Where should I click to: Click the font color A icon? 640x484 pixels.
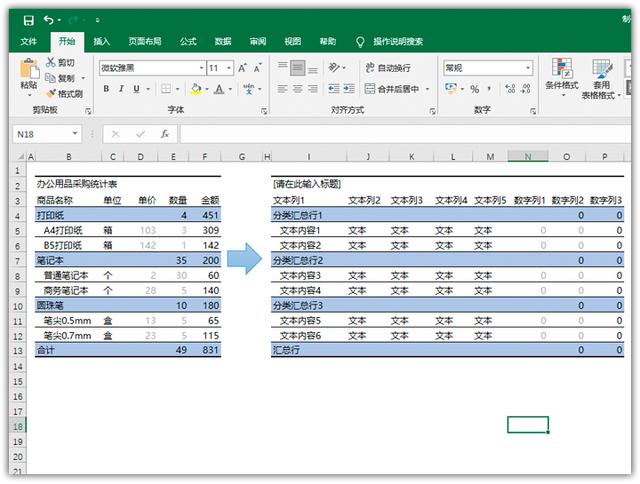219,89
